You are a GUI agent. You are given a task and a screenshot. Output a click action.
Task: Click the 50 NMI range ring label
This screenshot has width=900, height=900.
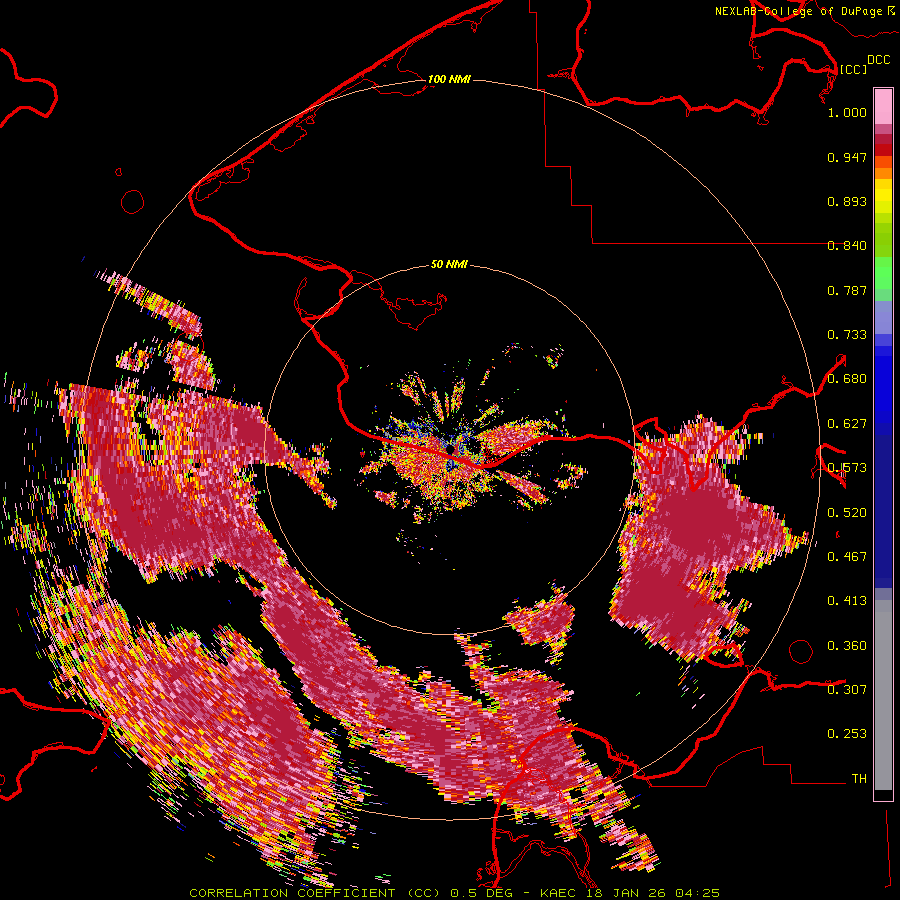(x=449, y=264)
